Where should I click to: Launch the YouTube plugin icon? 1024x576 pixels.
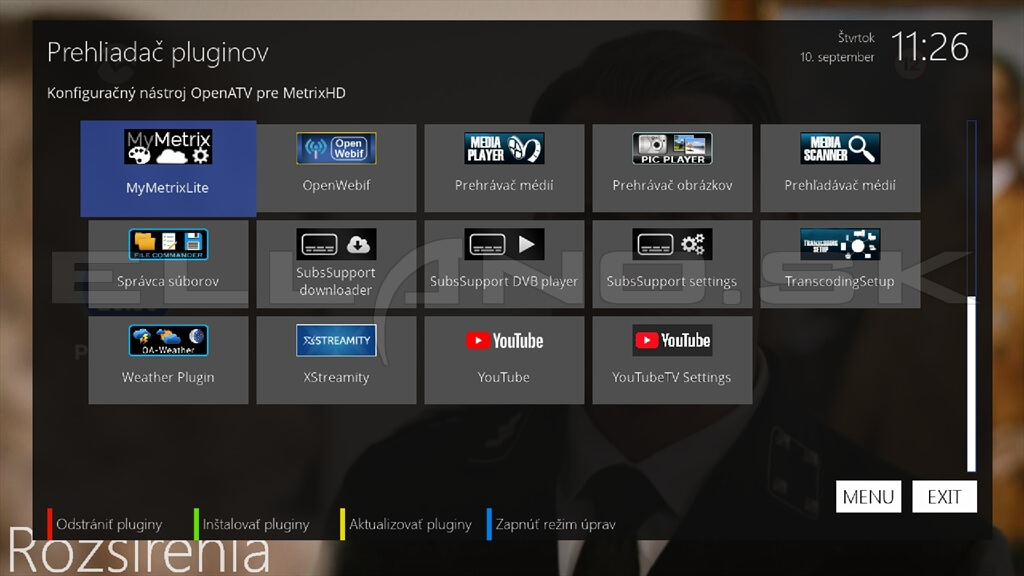[x=504, y=340]
